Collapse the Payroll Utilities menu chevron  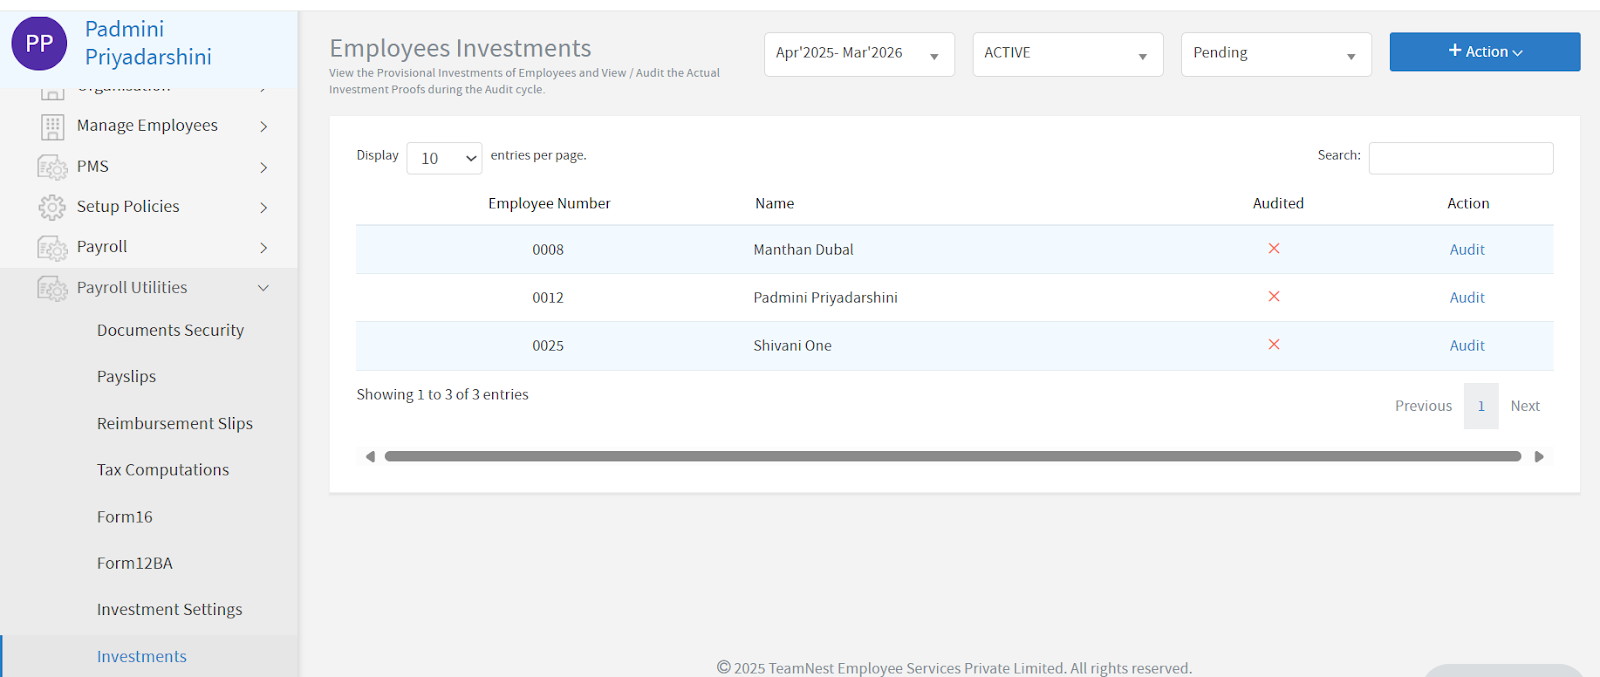[x=263, y=288]
